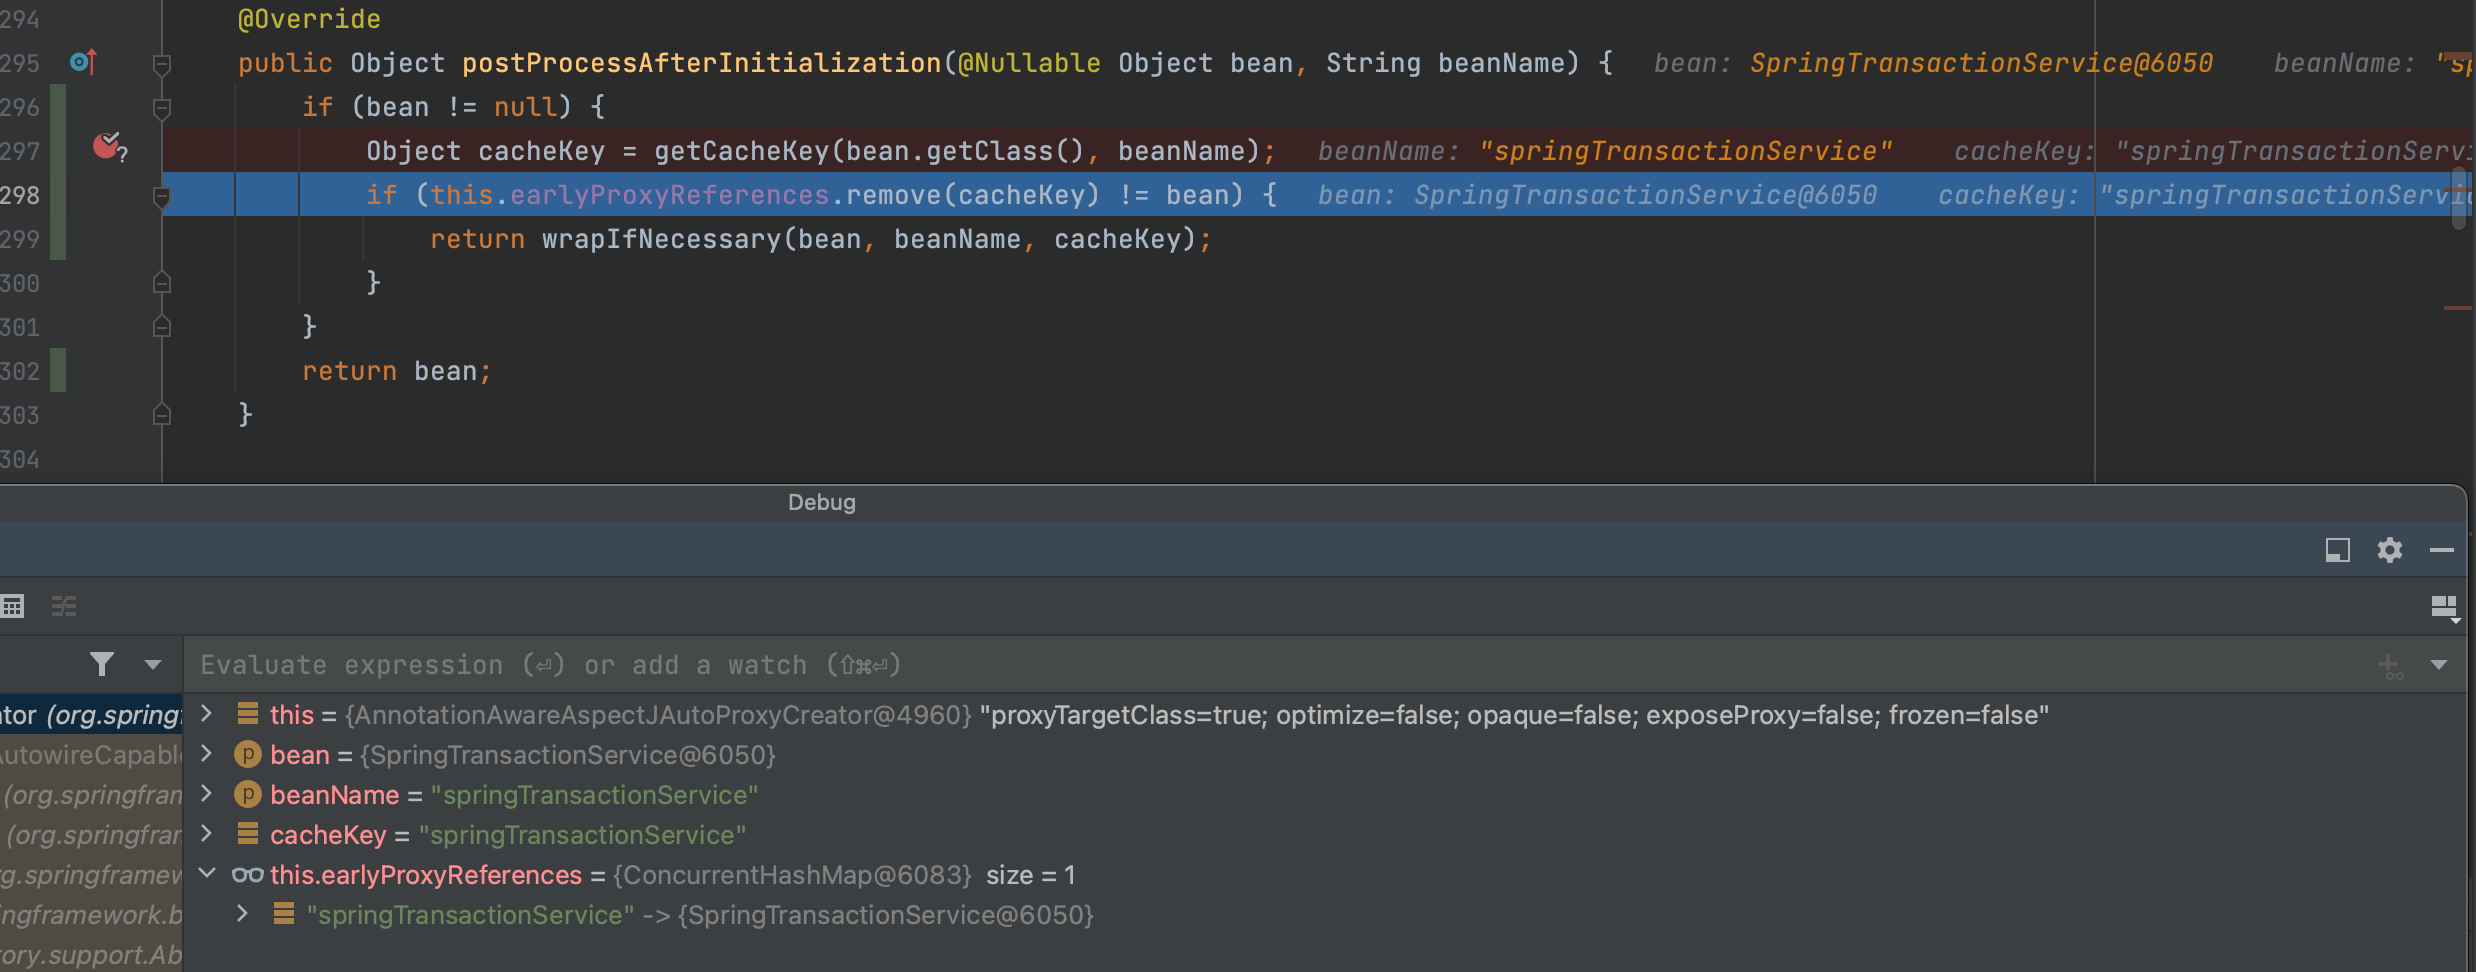
Task: Open the debugger Layout Settings icon
Action: click(x=2444, y=607)
